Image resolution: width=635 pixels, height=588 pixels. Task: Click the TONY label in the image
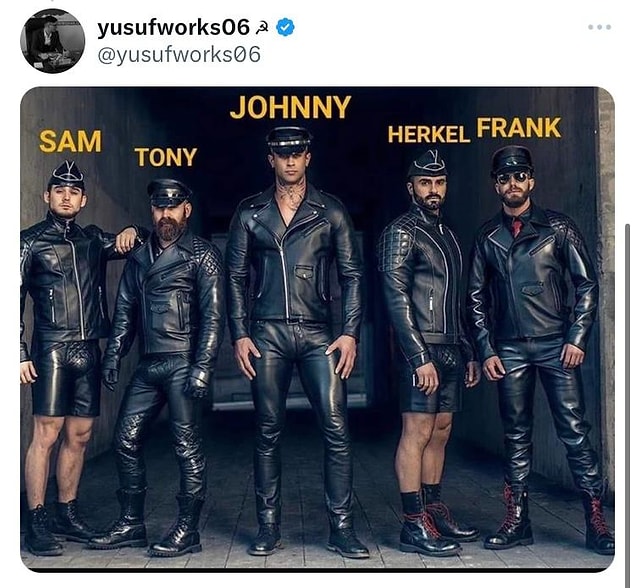point(166,157)
